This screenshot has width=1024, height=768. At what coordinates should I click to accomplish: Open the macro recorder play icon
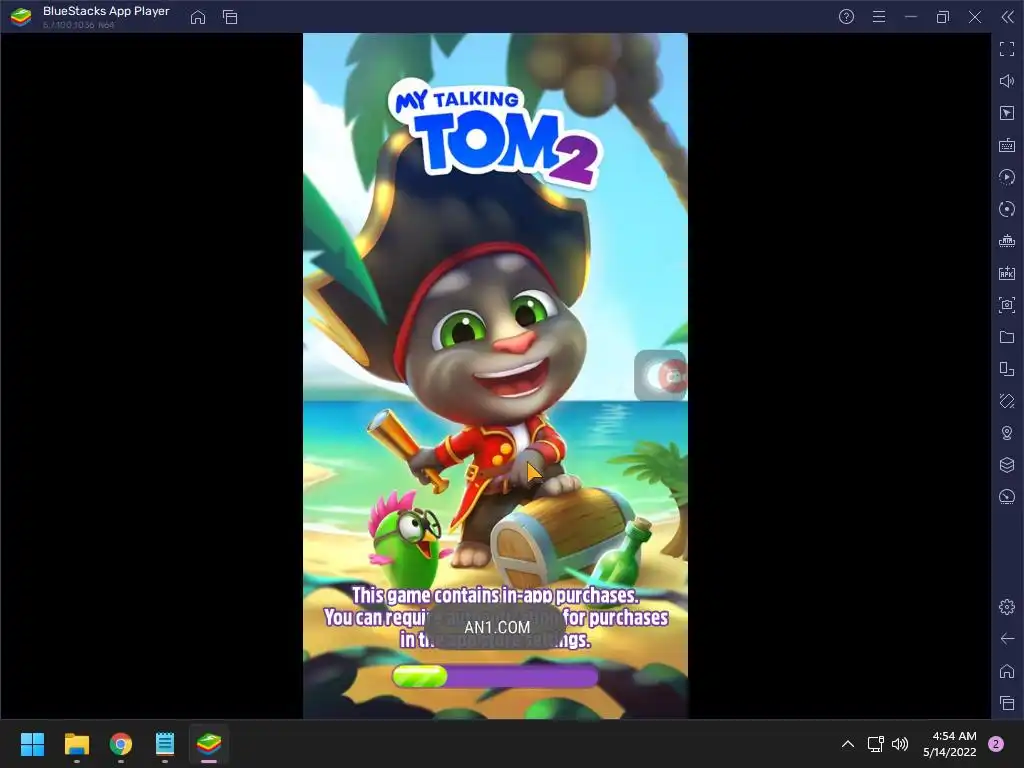click(x=1006, y=177)
